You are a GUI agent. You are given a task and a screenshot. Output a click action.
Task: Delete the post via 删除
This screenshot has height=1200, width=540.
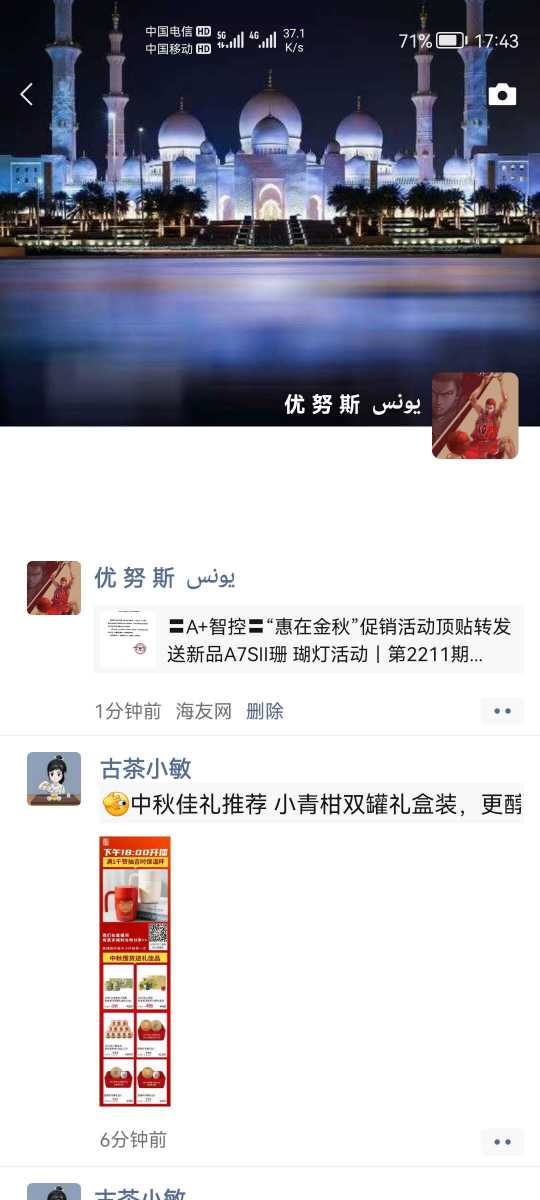point(265,711)
